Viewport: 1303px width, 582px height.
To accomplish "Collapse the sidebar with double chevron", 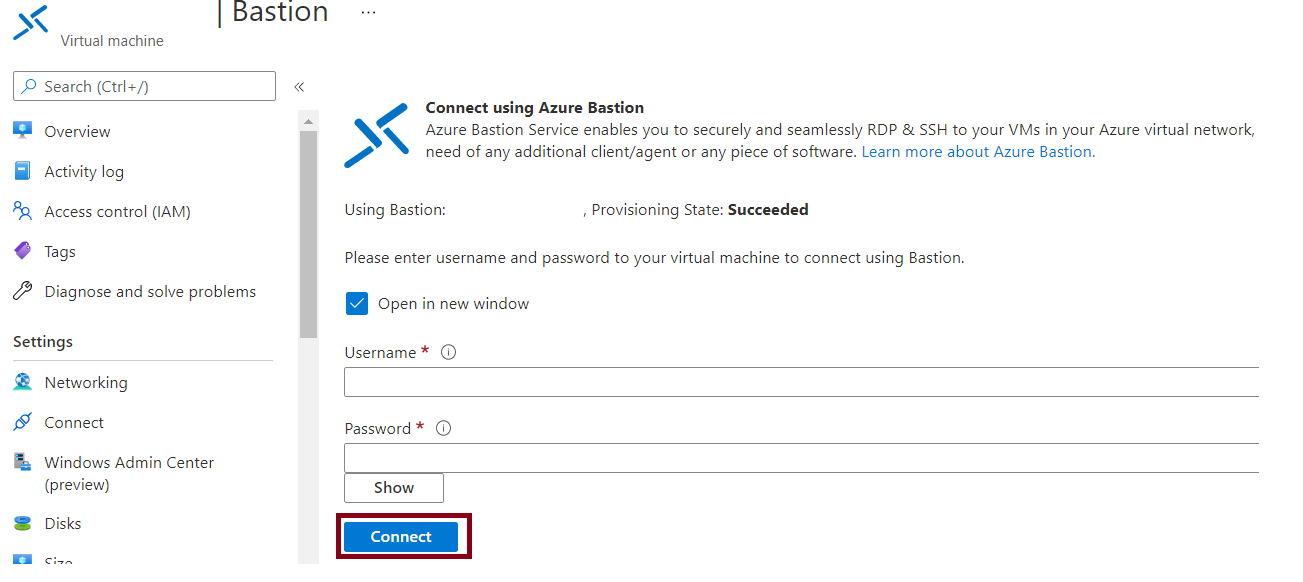I will click(x=299, y=87).
